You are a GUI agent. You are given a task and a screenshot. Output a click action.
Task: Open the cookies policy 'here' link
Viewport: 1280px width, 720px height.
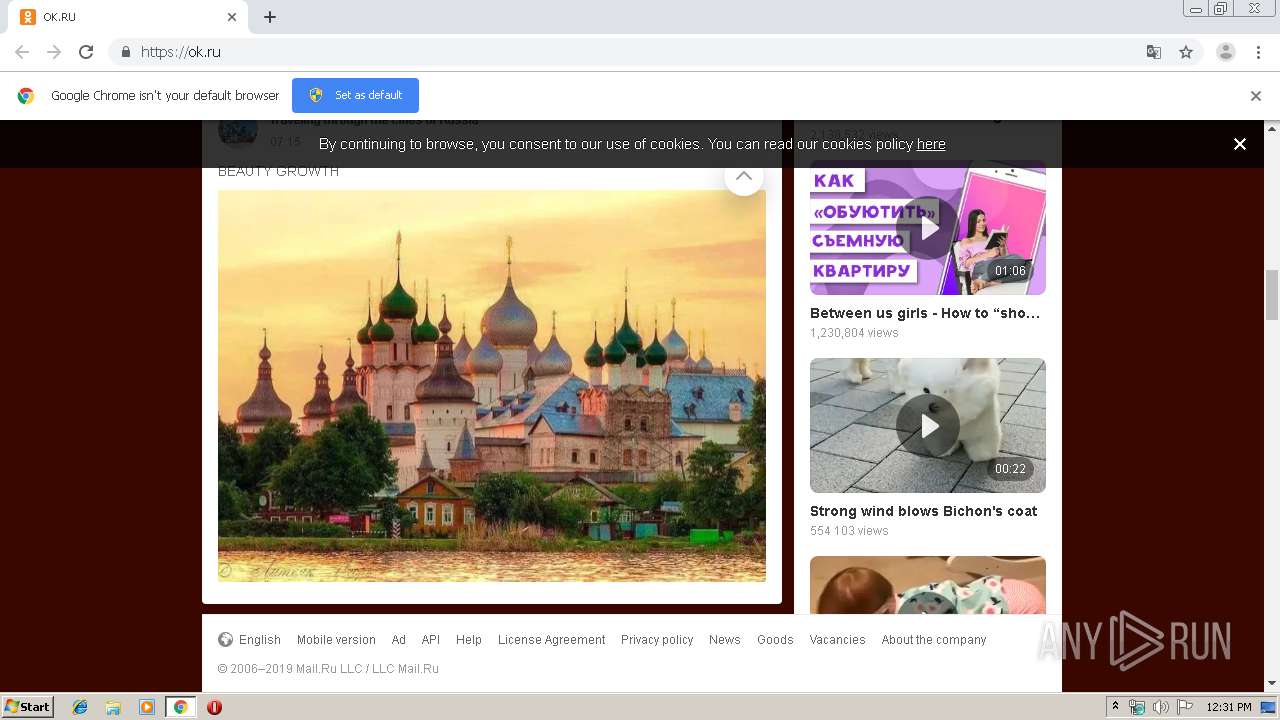(x=931, y=144)
